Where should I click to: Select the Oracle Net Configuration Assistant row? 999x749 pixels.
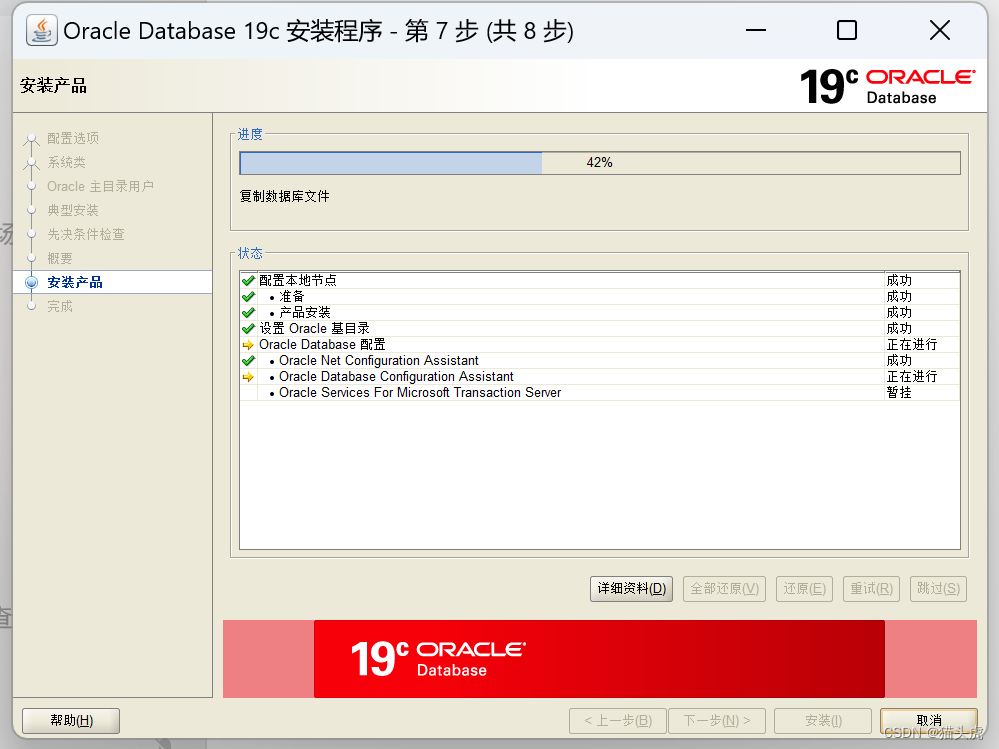point(600,360)
